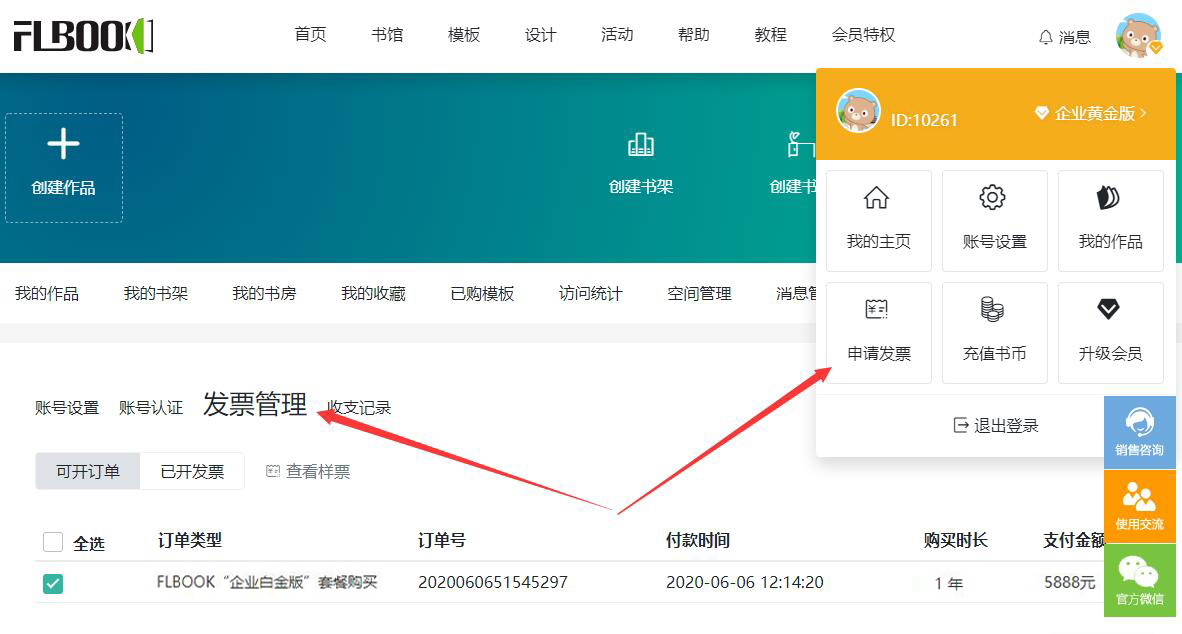Open 充值书币 coins tile
The height and width of the screenshot is (634, 1182).
pyautogui.click(x=994, y=332)
